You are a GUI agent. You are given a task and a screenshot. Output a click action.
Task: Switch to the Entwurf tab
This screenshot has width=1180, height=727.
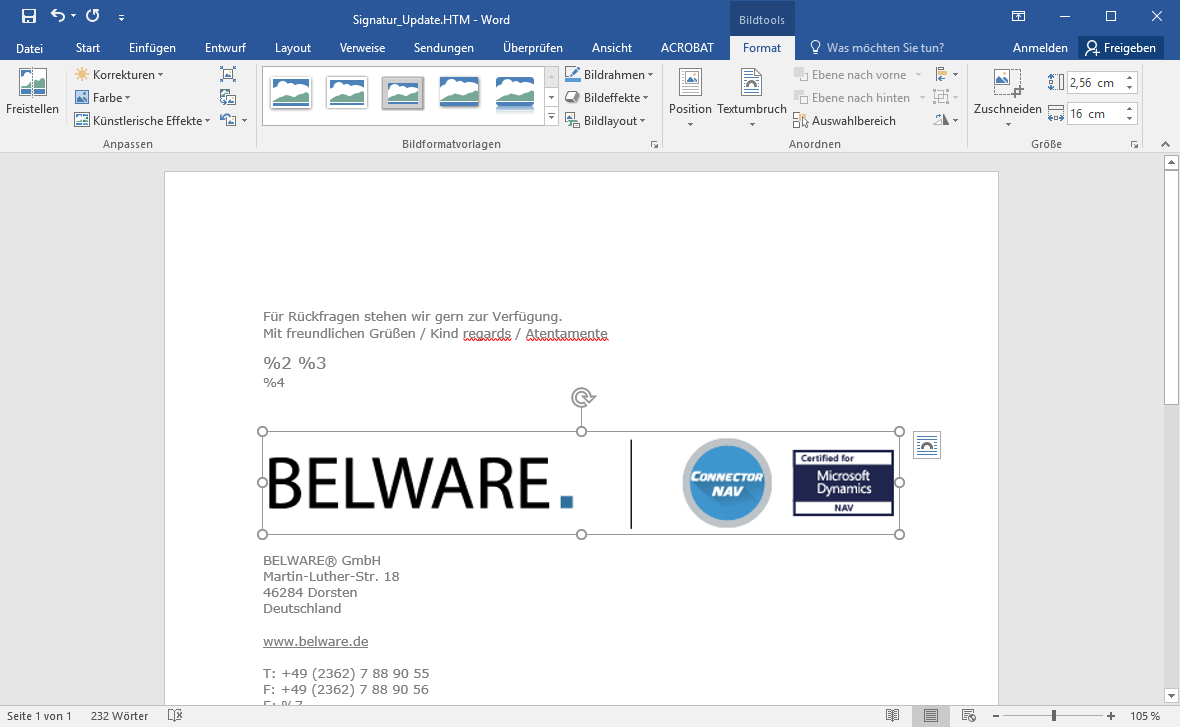225,48
